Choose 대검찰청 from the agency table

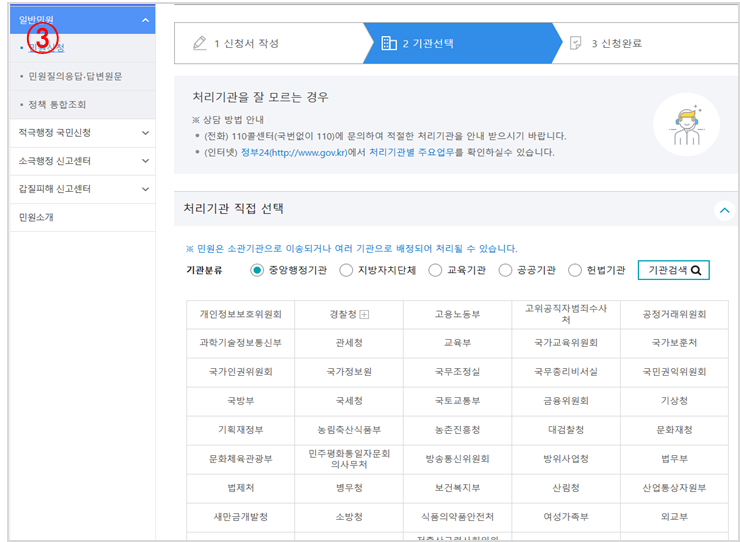tap(566, 430)
